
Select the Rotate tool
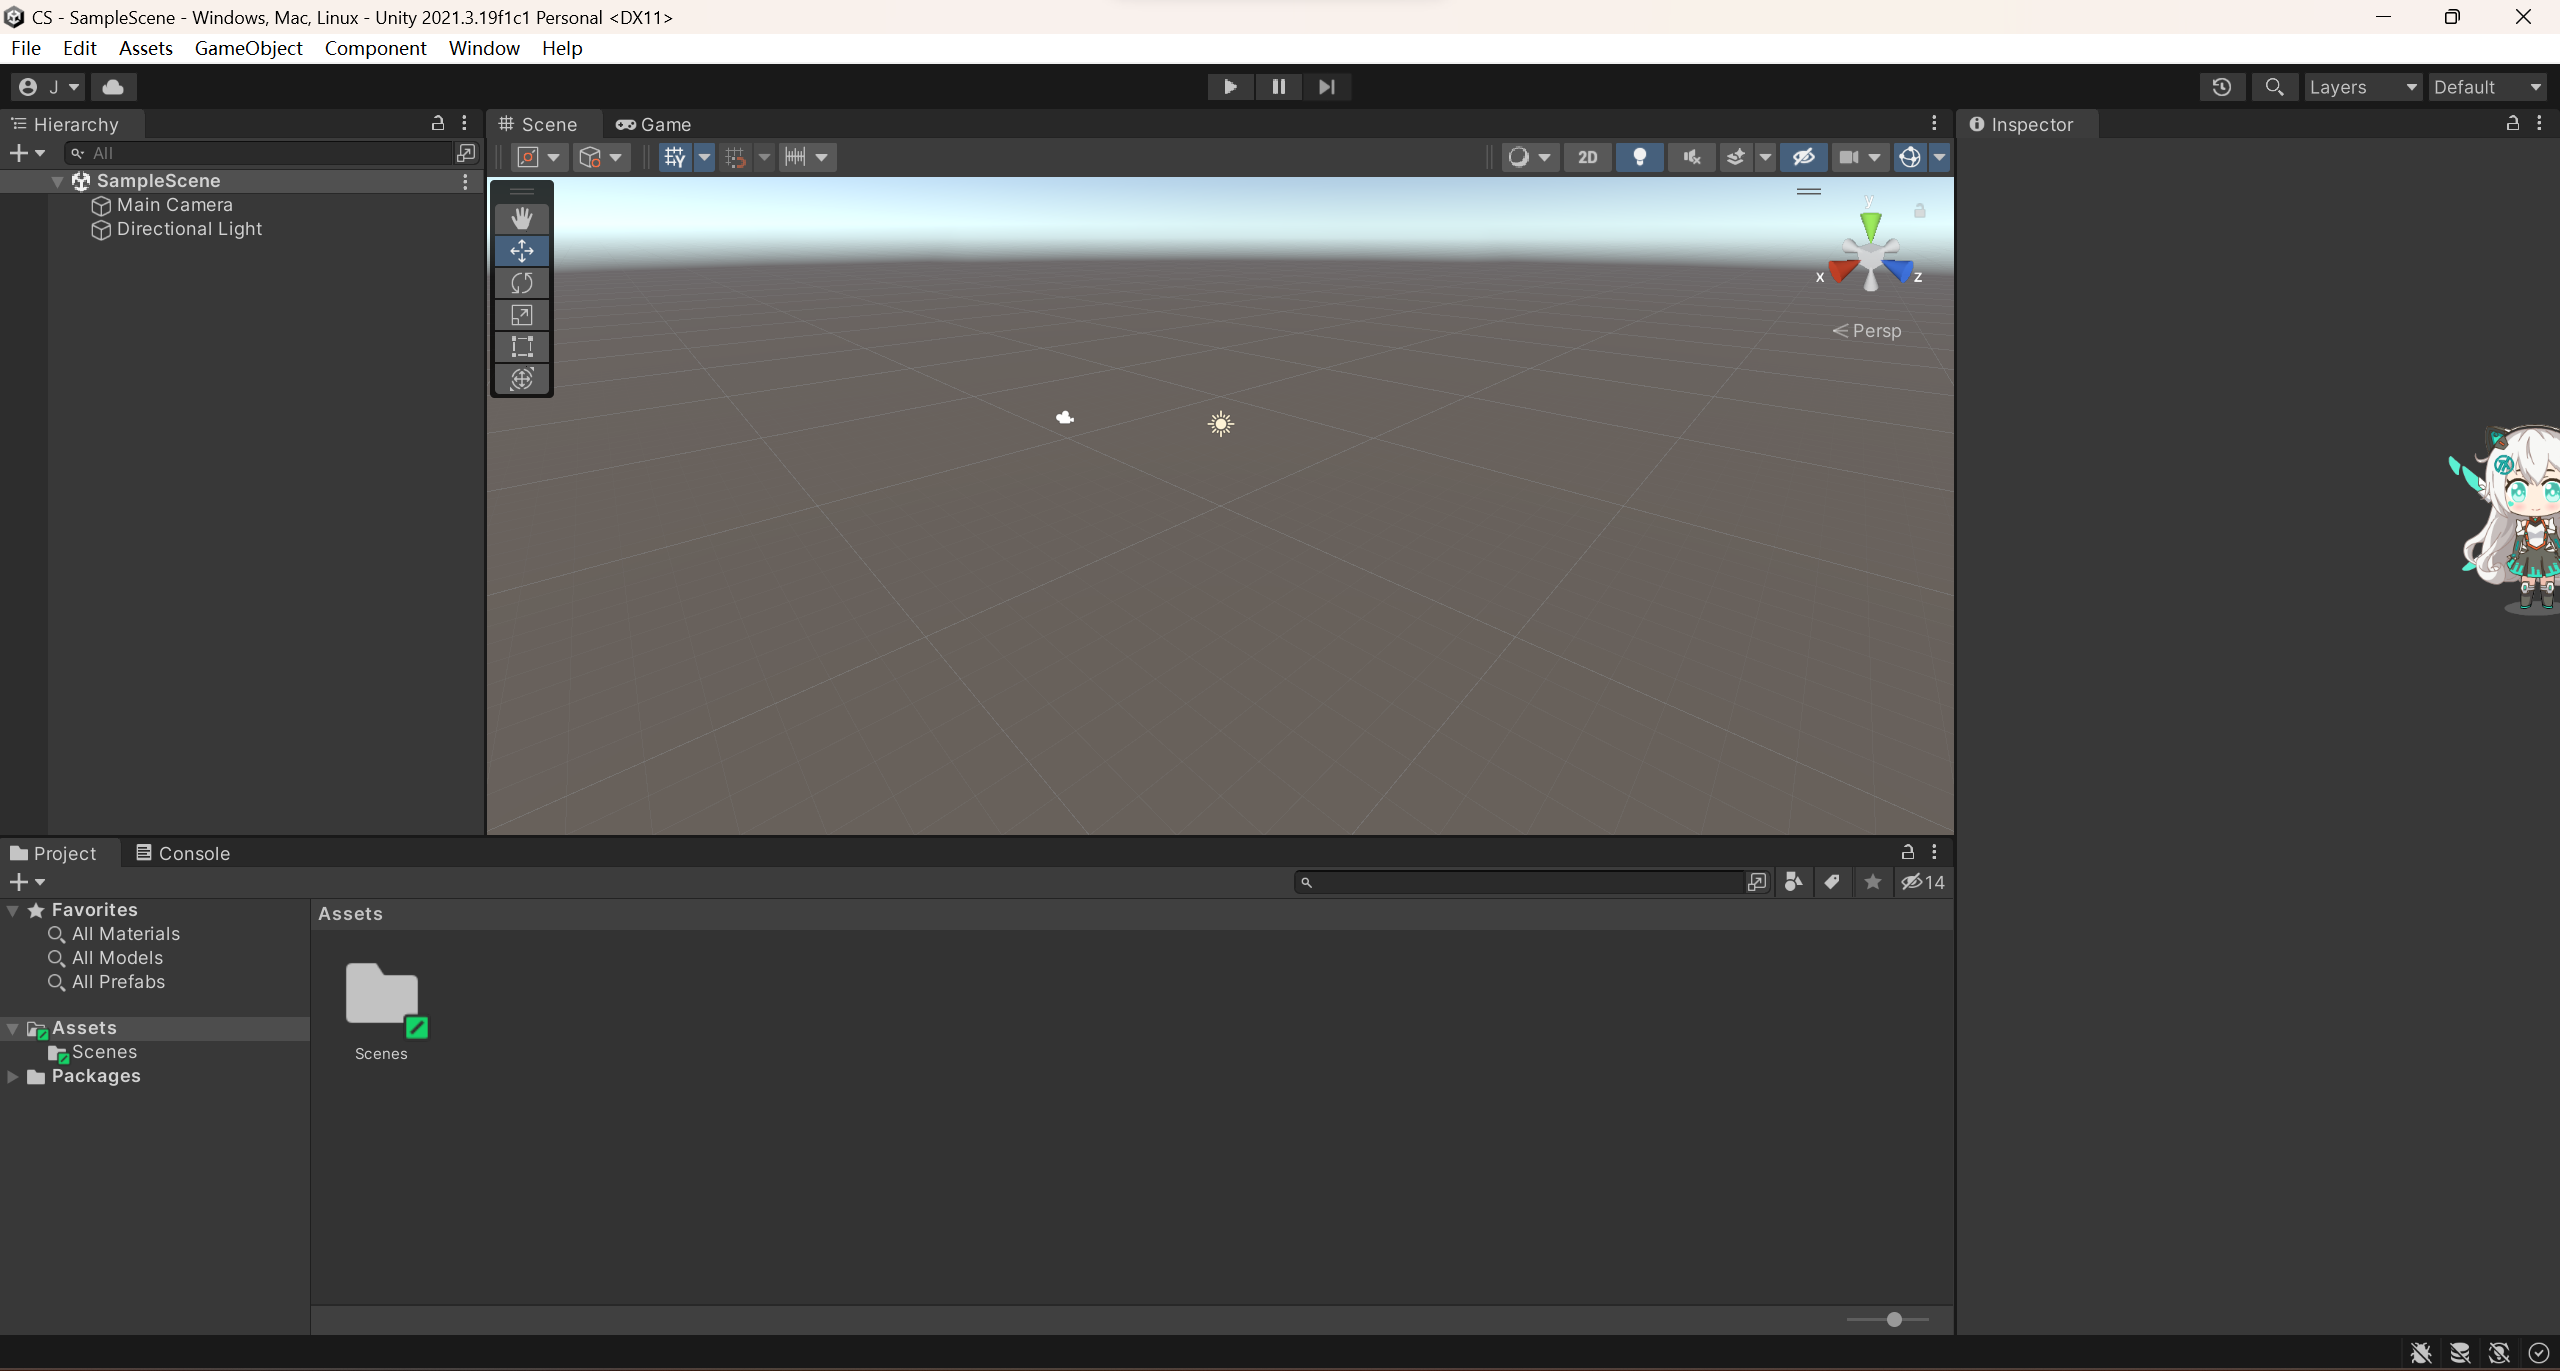tap(522, 282)
